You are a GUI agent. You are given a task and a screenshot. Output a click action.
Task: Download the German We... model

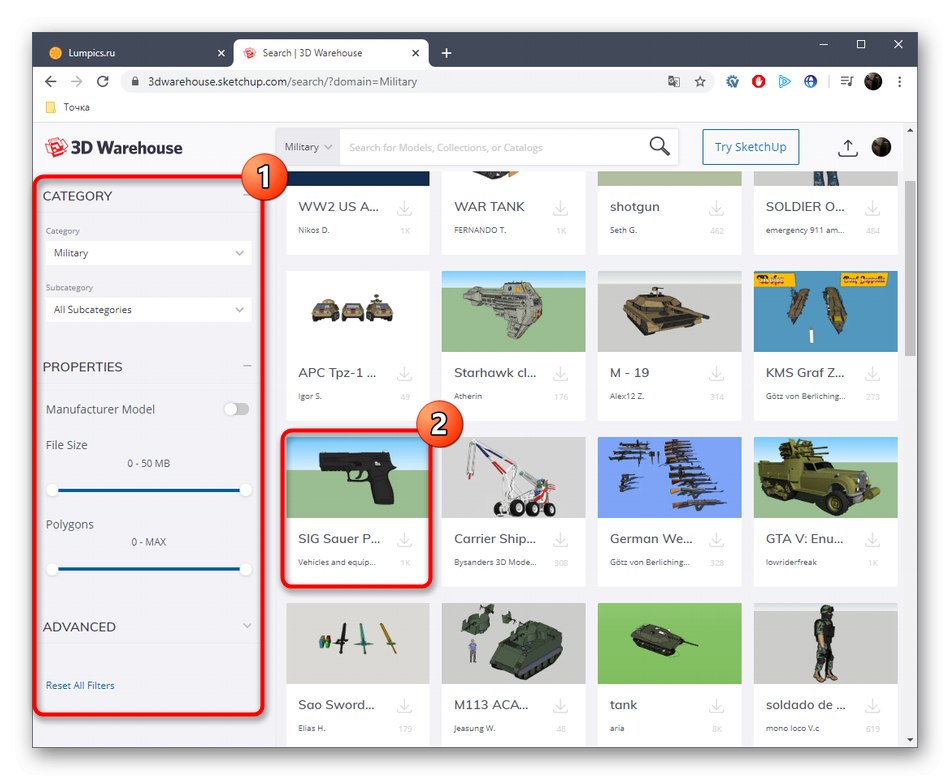click(716, 540)
